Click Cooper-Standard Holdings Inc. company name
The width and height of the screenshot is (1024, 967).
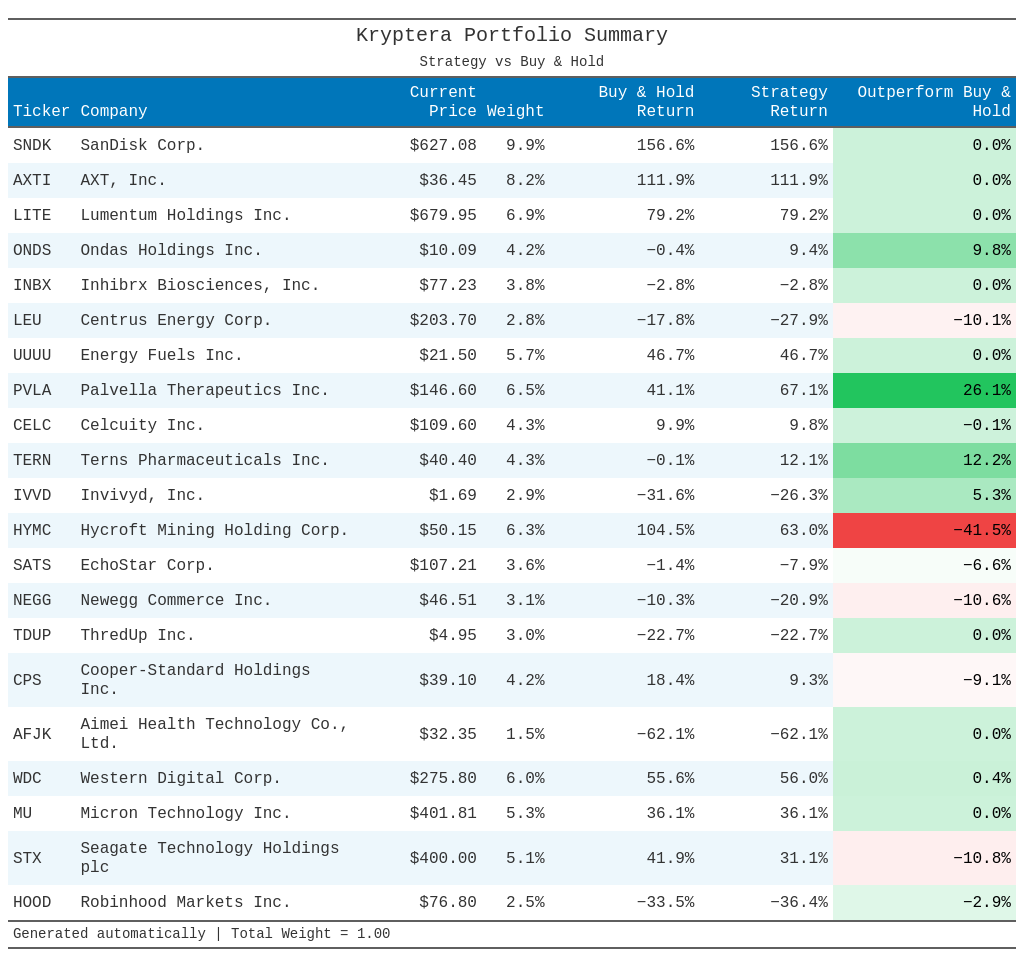tap(195, 680)
